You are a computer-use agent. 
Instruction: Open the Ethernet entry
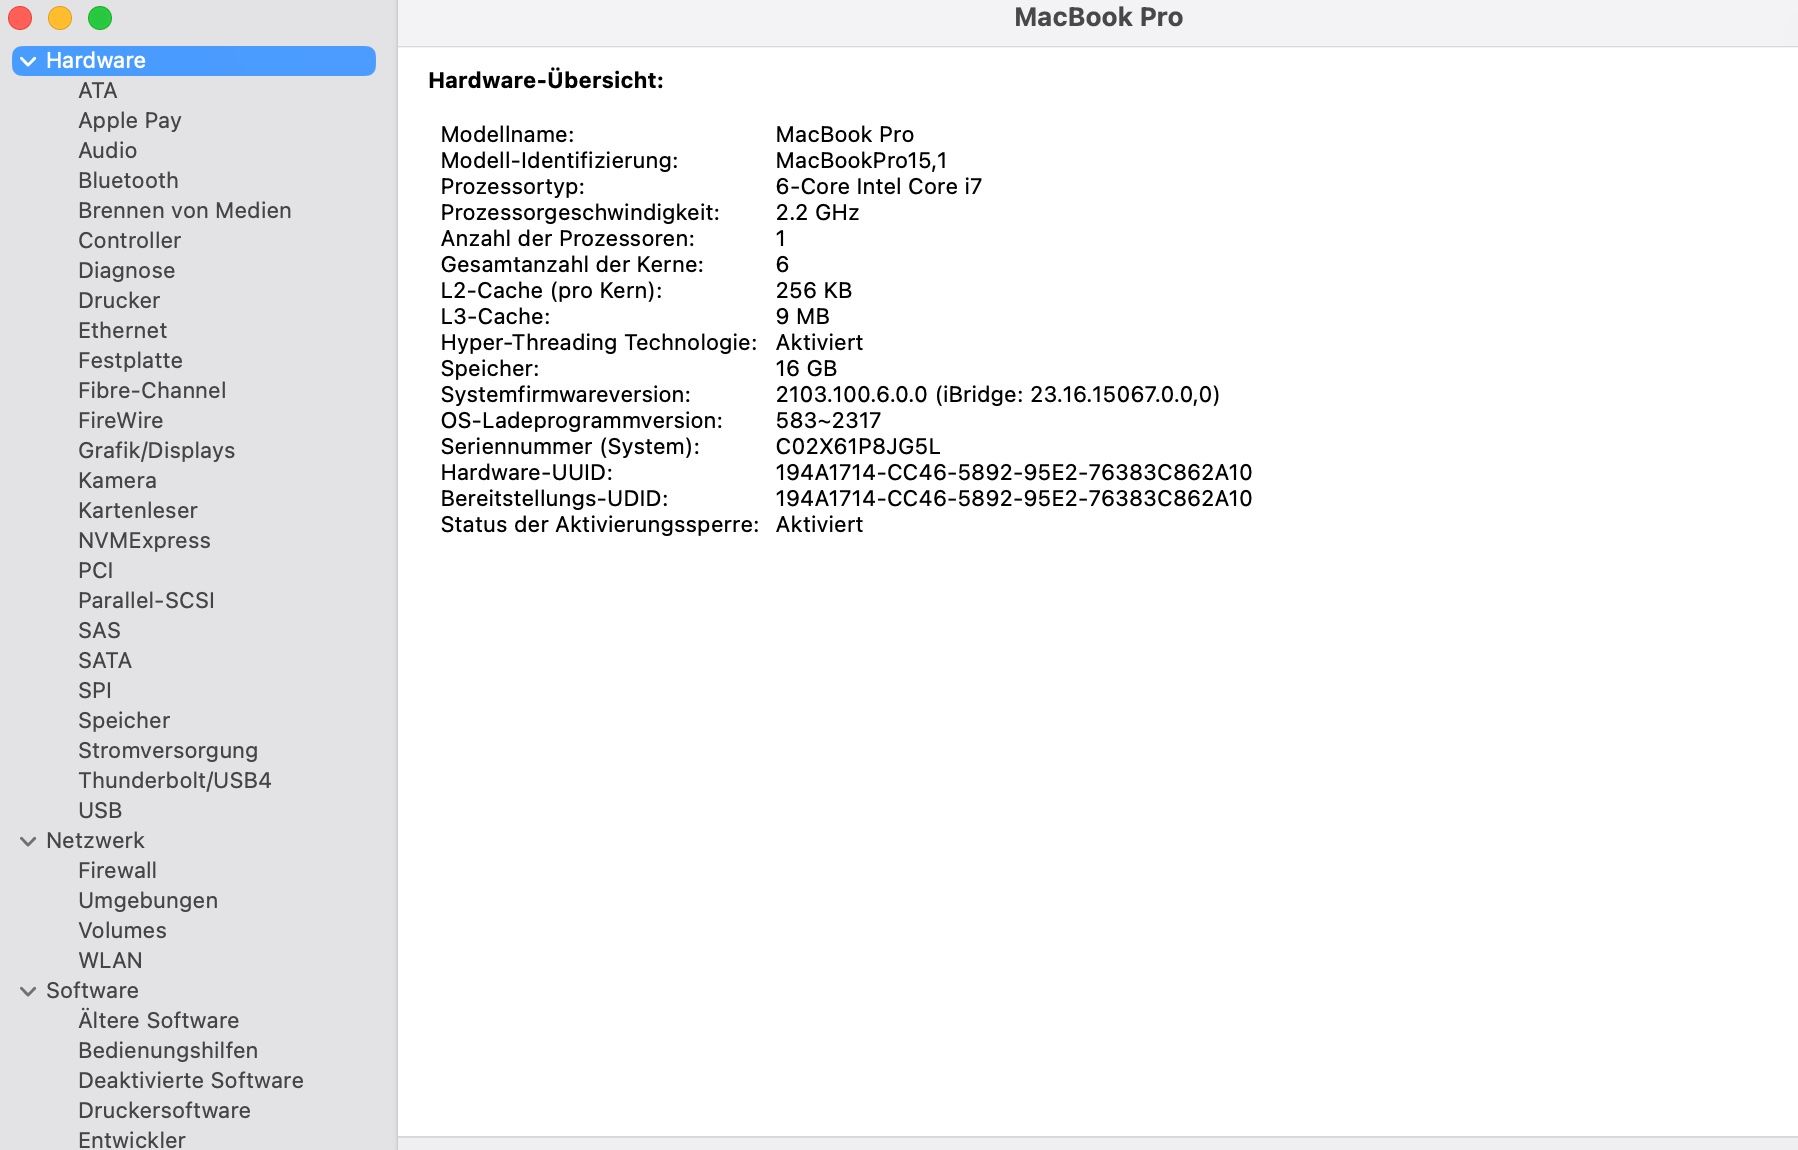pyautogui.click(x=123, y=331)
